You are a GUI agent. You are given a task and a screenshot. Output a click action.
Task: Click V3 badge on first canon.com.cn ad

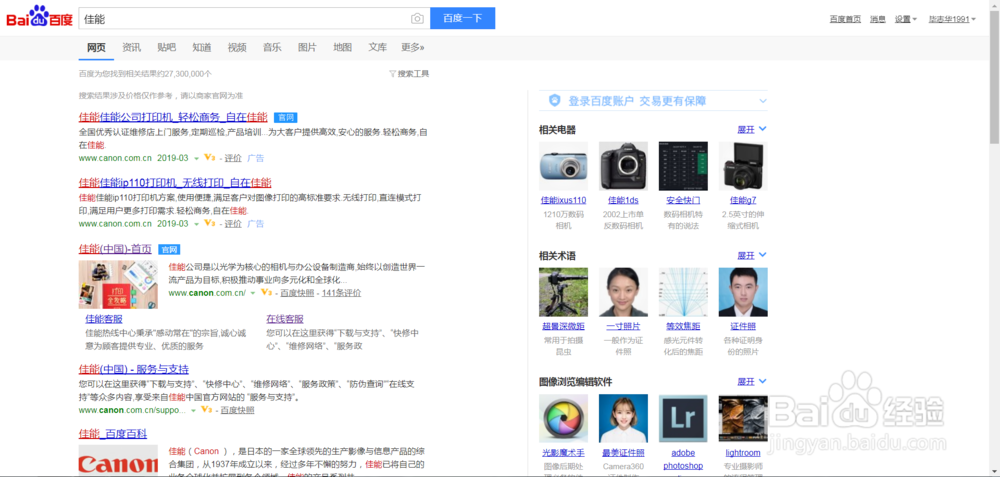tap(209, 158)
